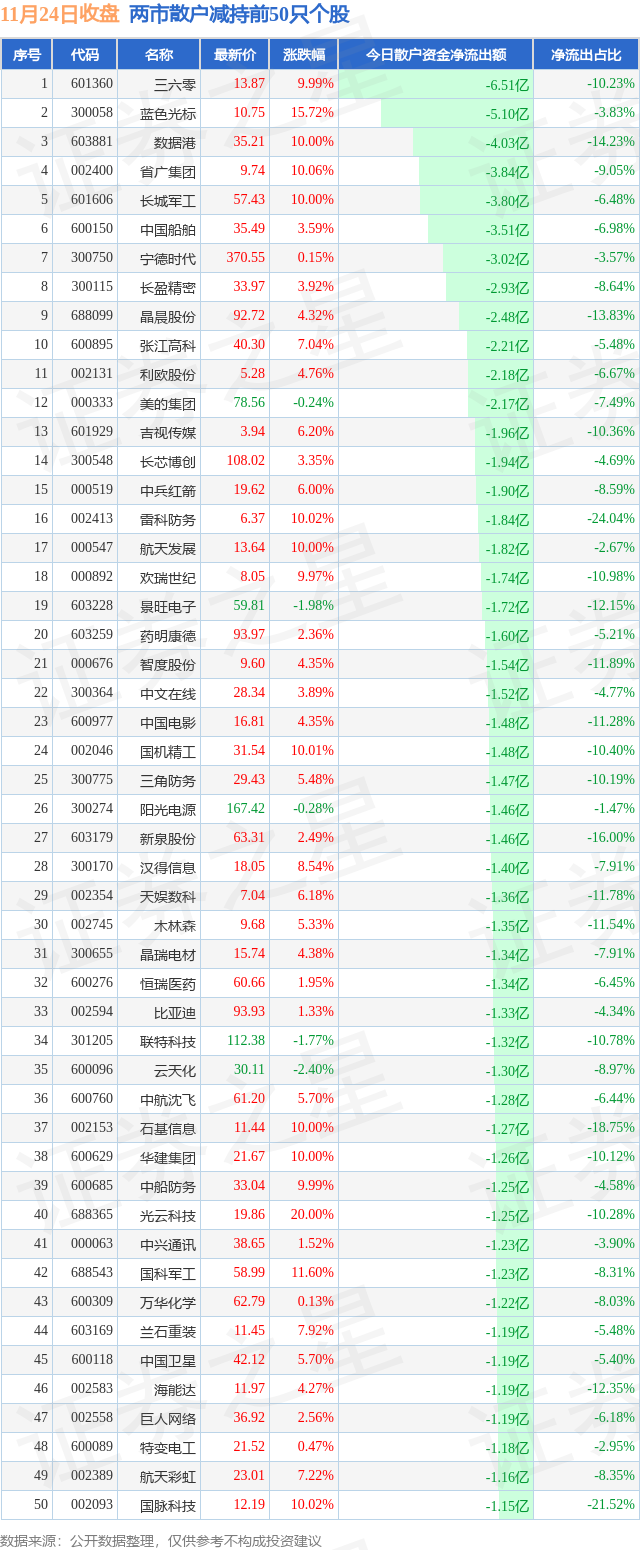Click 国机精工 change 10.01%
The height and width of the screenshot is (1550, 640).
tap(312, 751)
